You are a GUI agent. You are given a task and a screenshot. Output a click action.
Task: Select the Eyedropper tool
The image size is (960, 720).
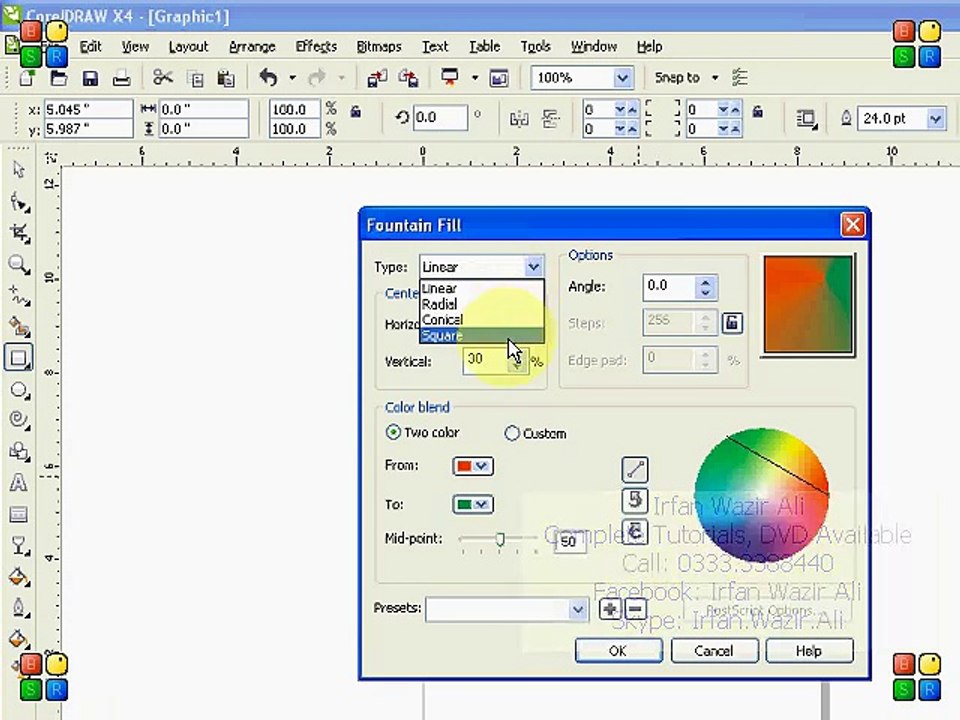tap(19, 577)
